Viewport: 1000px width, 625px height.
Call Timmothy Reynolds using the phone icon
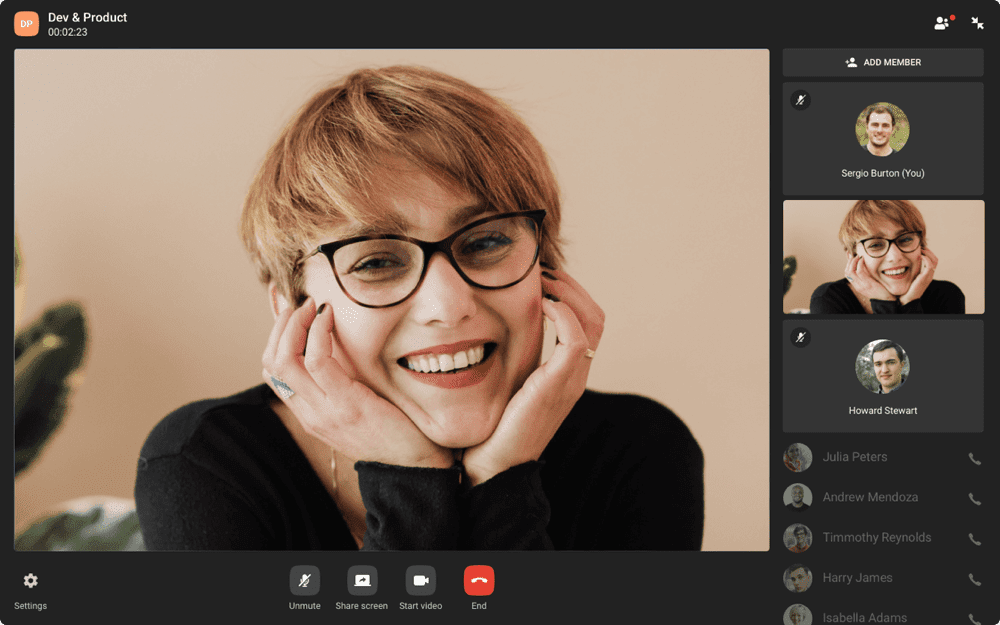click(x=974, y=537)
